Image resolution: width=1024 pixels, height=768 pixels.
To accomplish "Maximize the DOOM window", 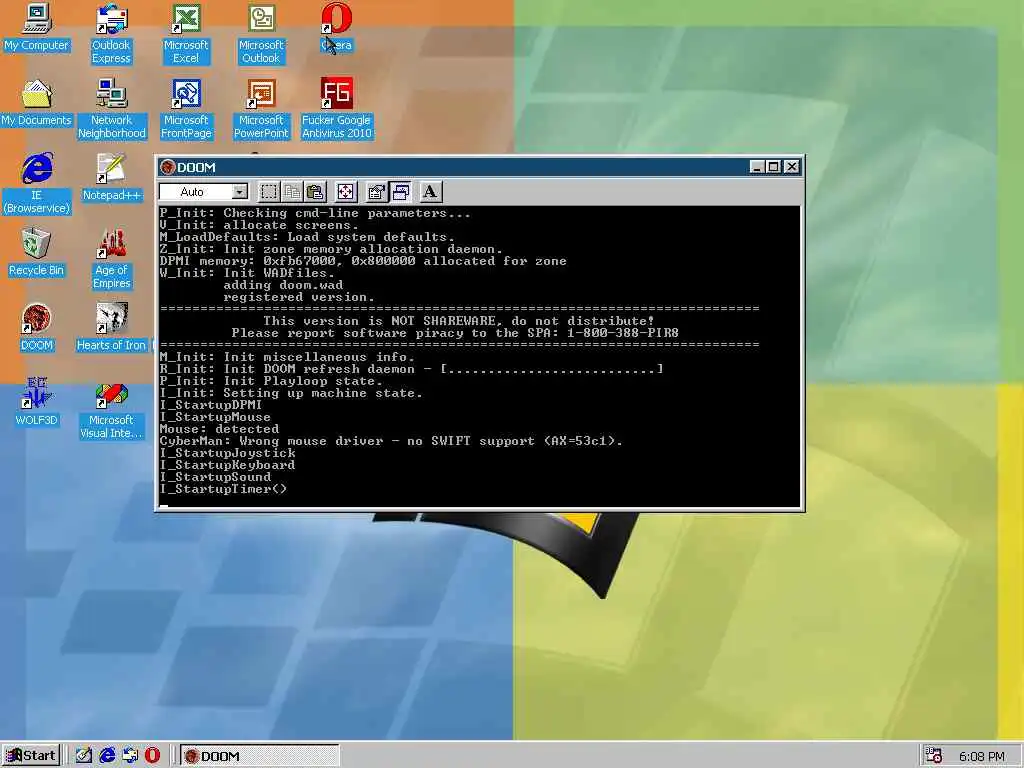I will pyautogui.click(x=773, y=167).
